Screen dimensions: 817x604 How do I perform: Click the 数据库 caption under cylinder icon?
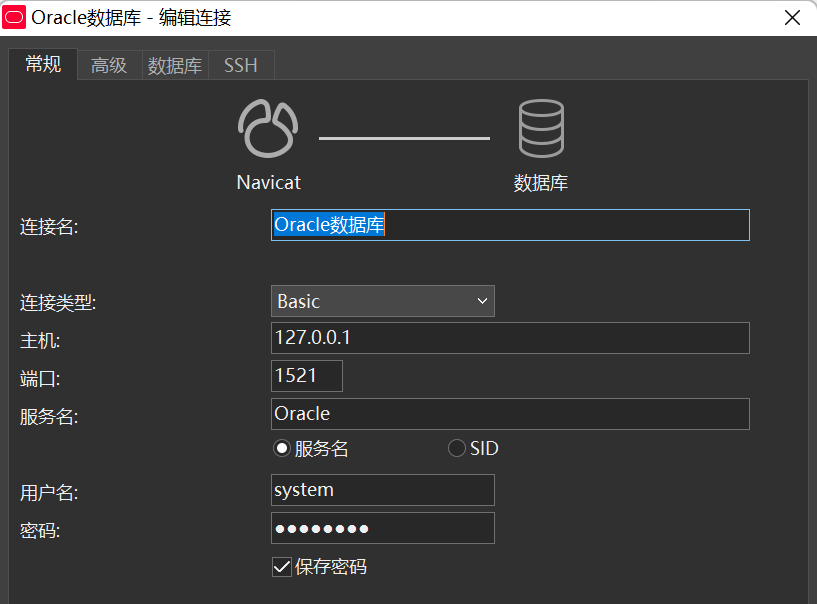coord(541,183)
